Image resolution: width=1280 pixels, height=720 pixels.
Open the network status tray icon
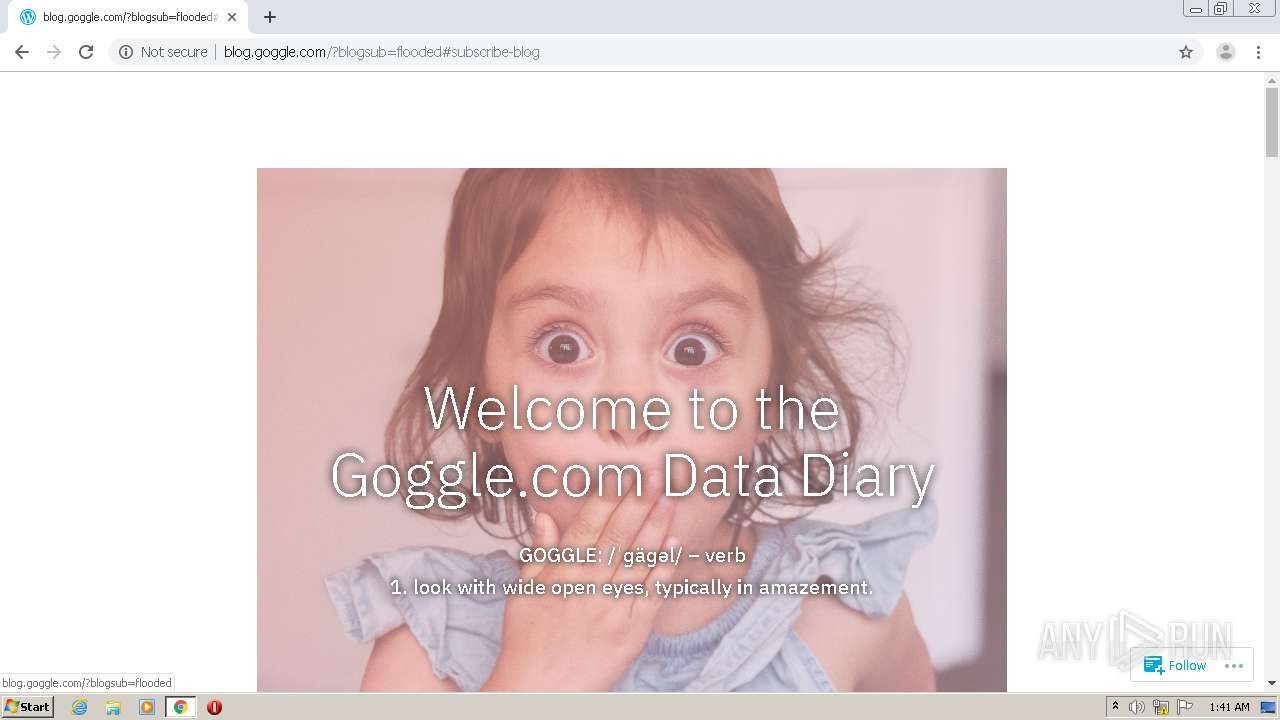[x=1161, y=707]
